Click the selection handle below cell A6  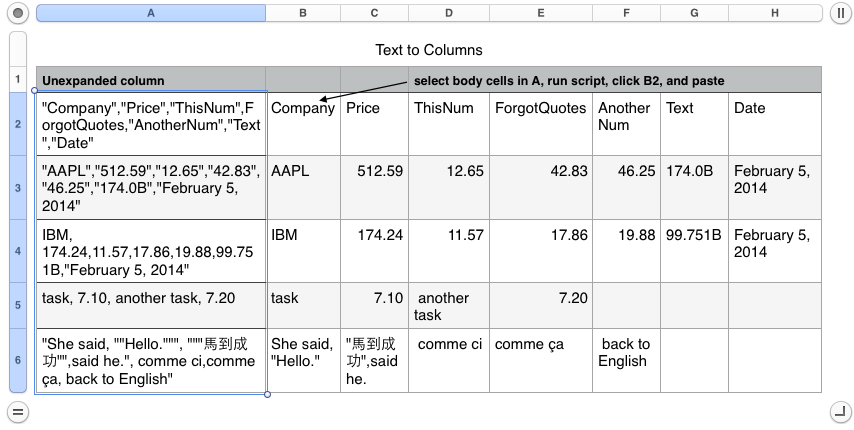[x=267, y=394]
